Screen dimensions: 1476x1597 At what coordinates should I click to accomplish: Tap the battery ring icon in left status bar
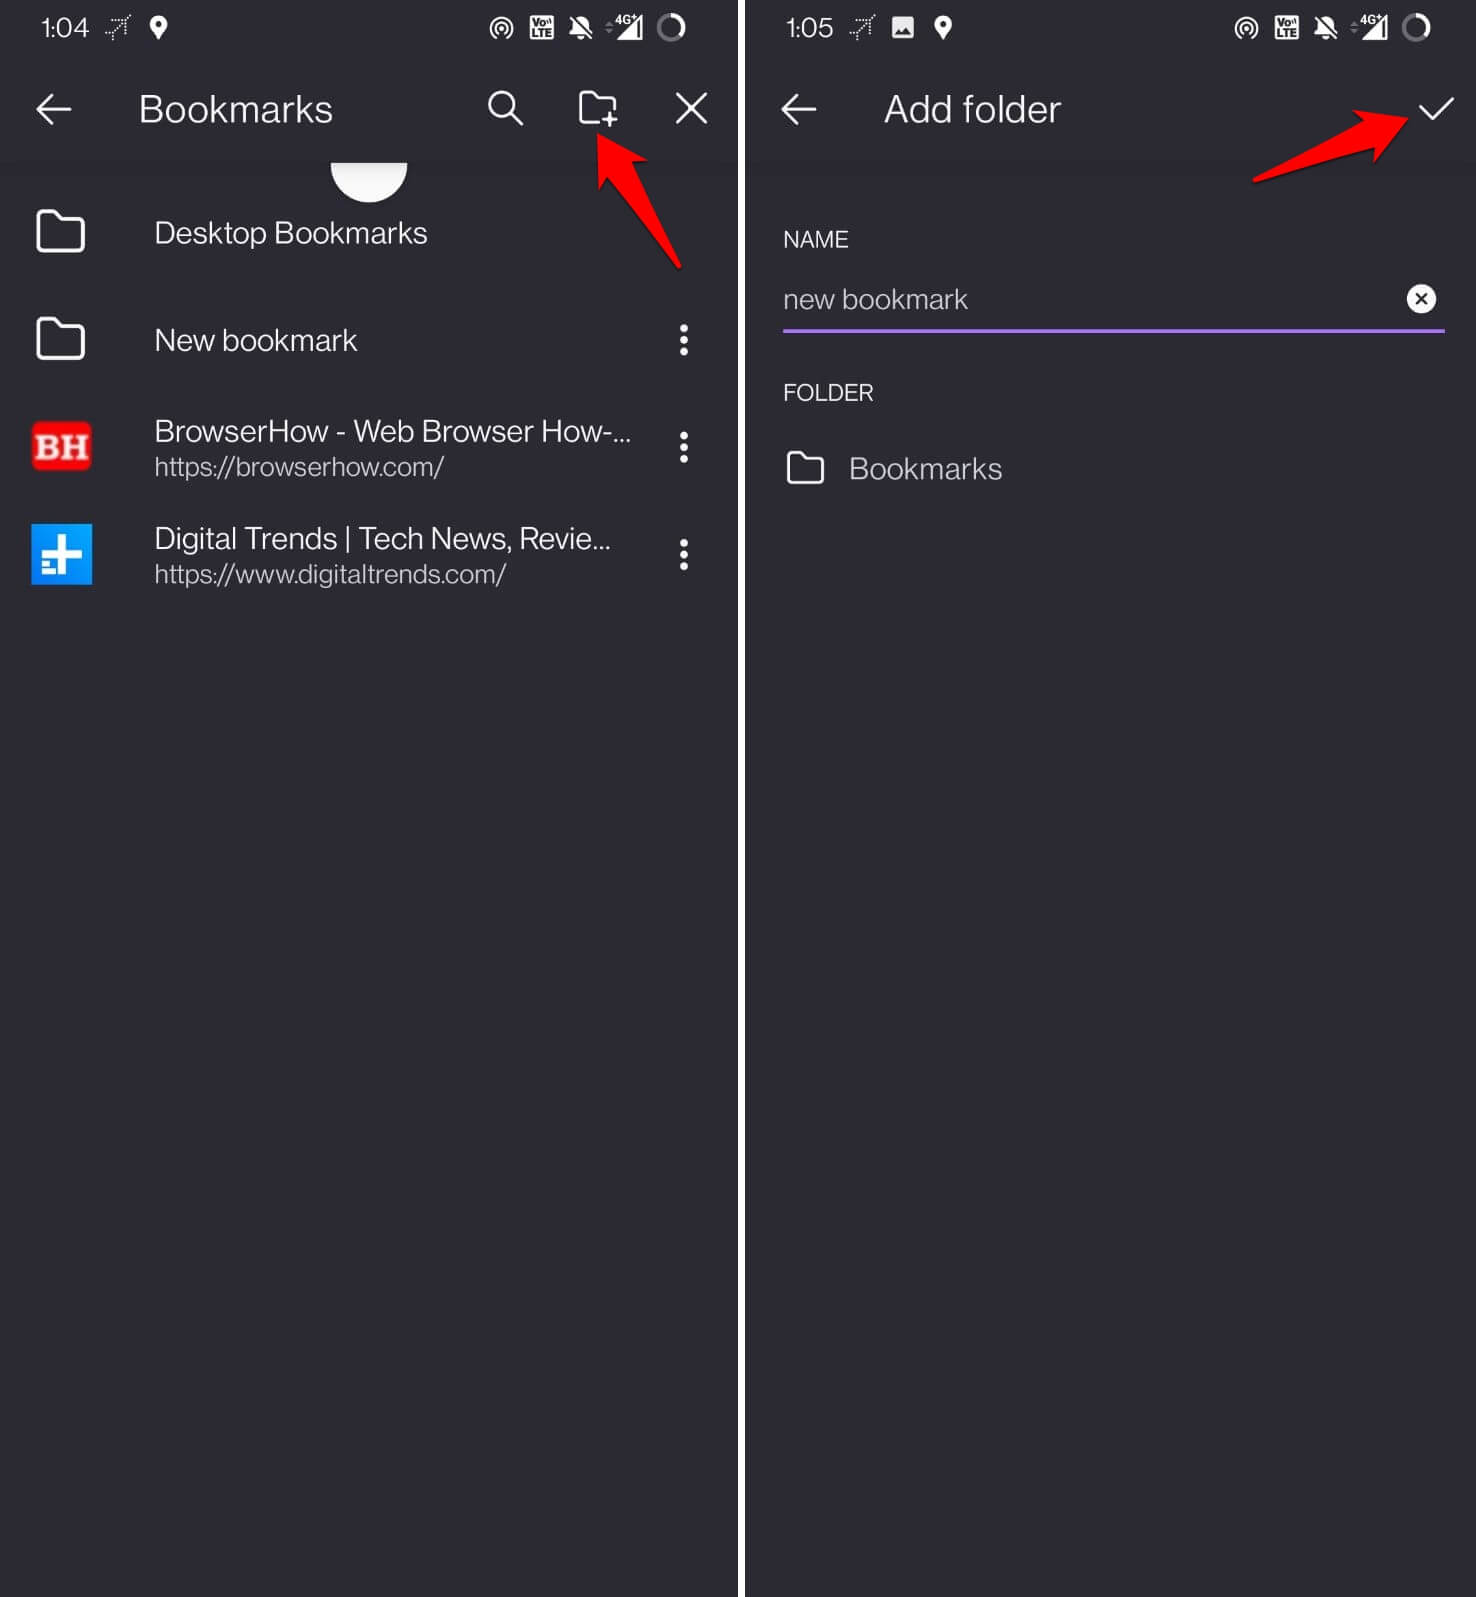point(671,27)
